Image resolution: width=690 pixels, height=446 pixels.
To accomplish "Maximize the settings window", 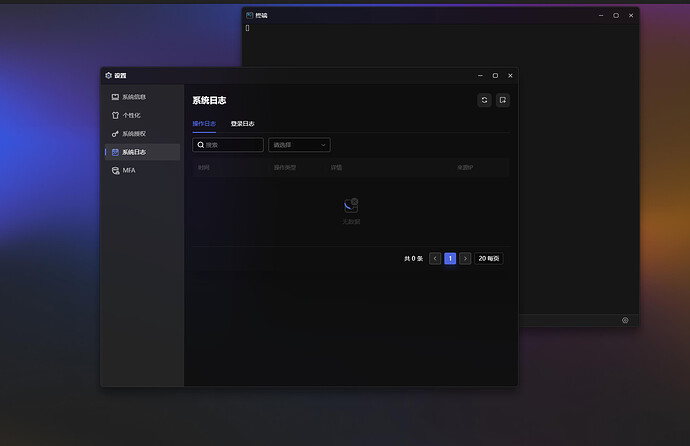I will 495,76.
